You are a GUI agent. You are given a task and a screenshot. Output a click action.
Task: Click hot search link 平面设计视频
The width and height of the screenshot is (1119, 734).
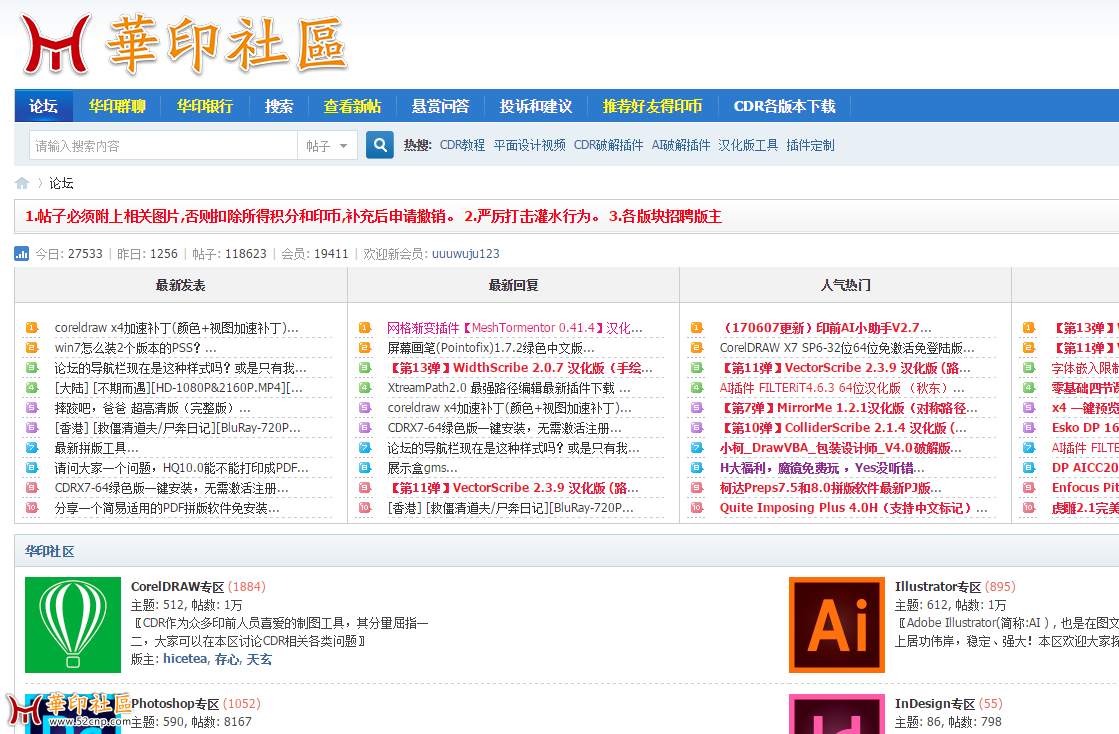pyautogui.click(x=530, y=146)
